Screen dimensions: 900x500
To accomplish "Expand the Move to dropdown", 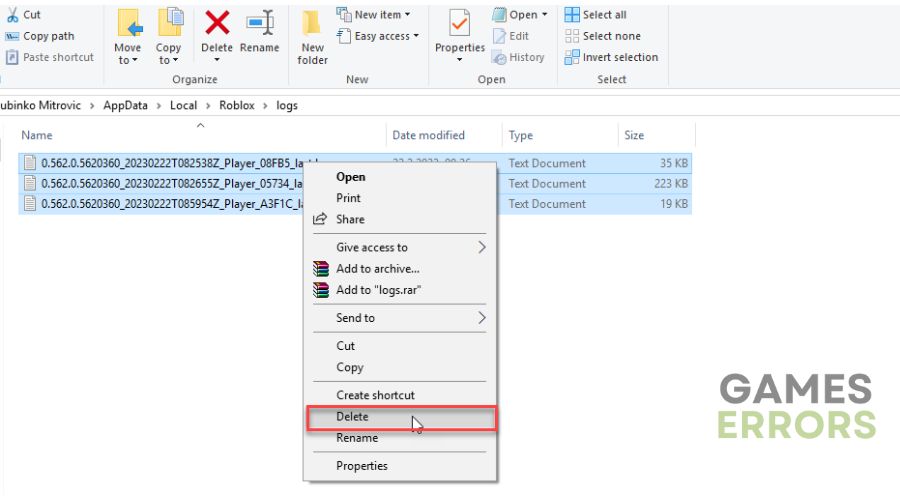I will [x=127, y=53].
